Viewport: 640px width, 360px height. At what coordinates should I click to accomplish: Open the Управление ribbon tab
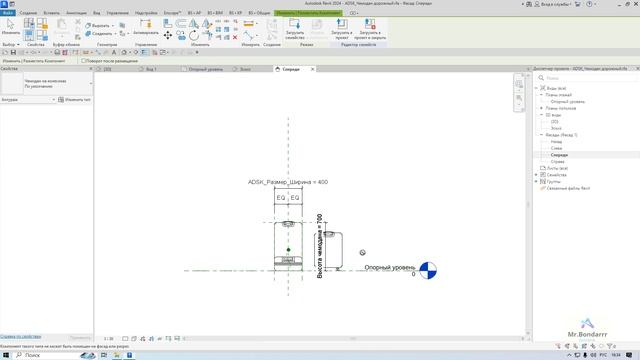coord(118,13)
